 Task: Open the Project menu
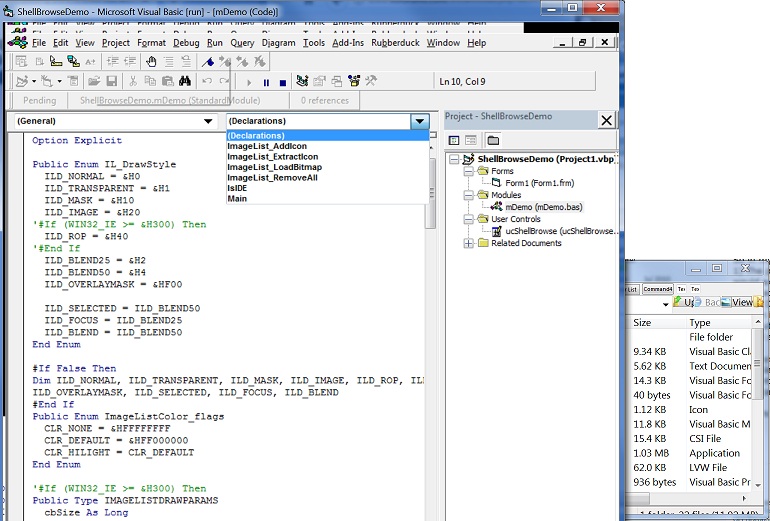[116, 43]
